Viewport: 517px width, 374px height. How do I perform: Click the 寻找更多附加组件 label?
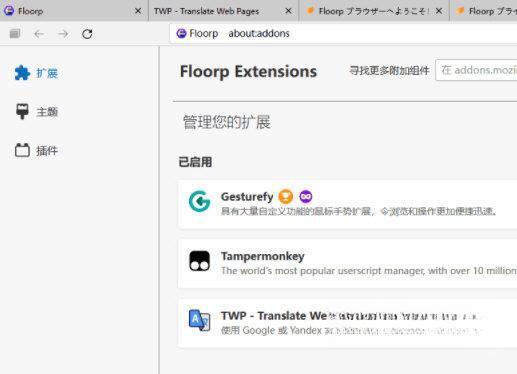point(389,70)
